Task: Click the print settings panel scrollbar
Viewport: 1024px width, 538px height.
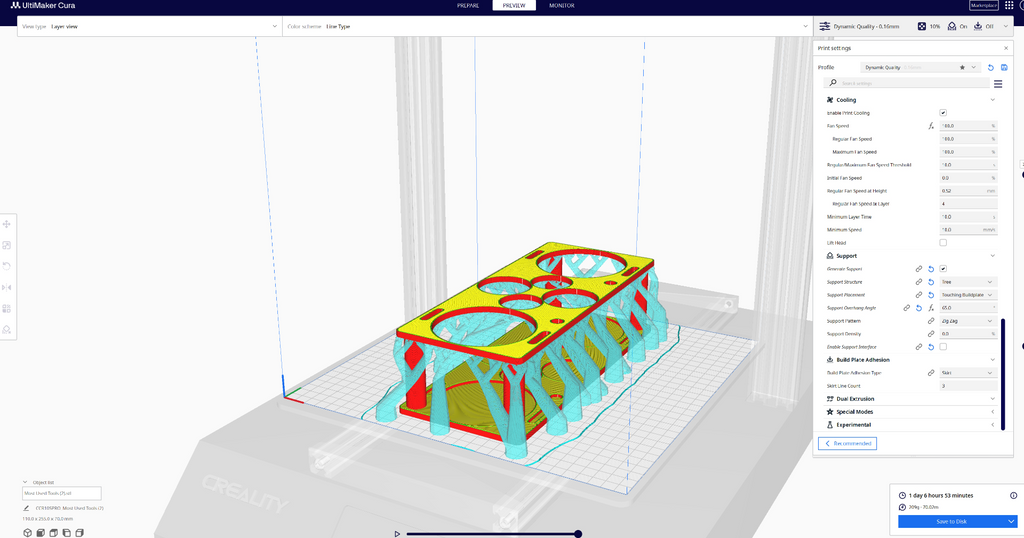Action: coord(1003,373)
